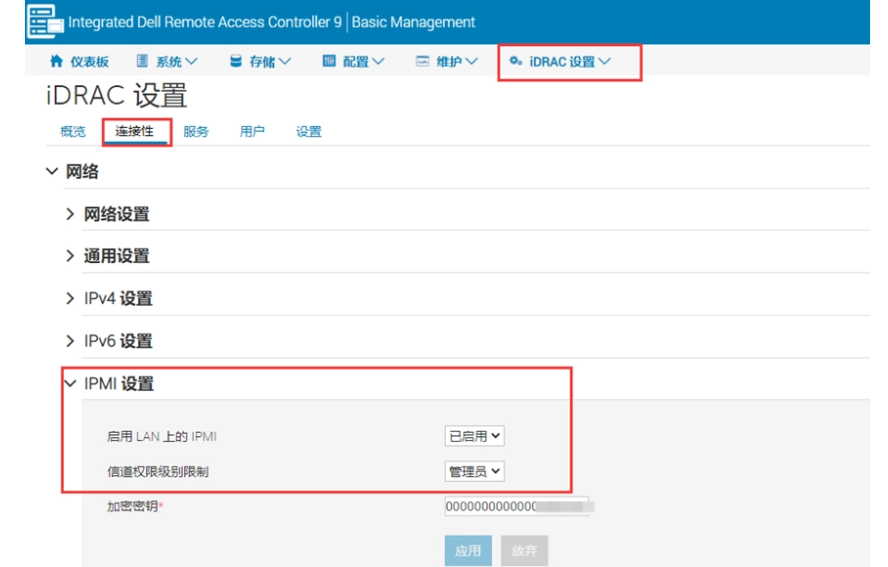Click the IPv6 设置 heading text

[x=118, y=341]
